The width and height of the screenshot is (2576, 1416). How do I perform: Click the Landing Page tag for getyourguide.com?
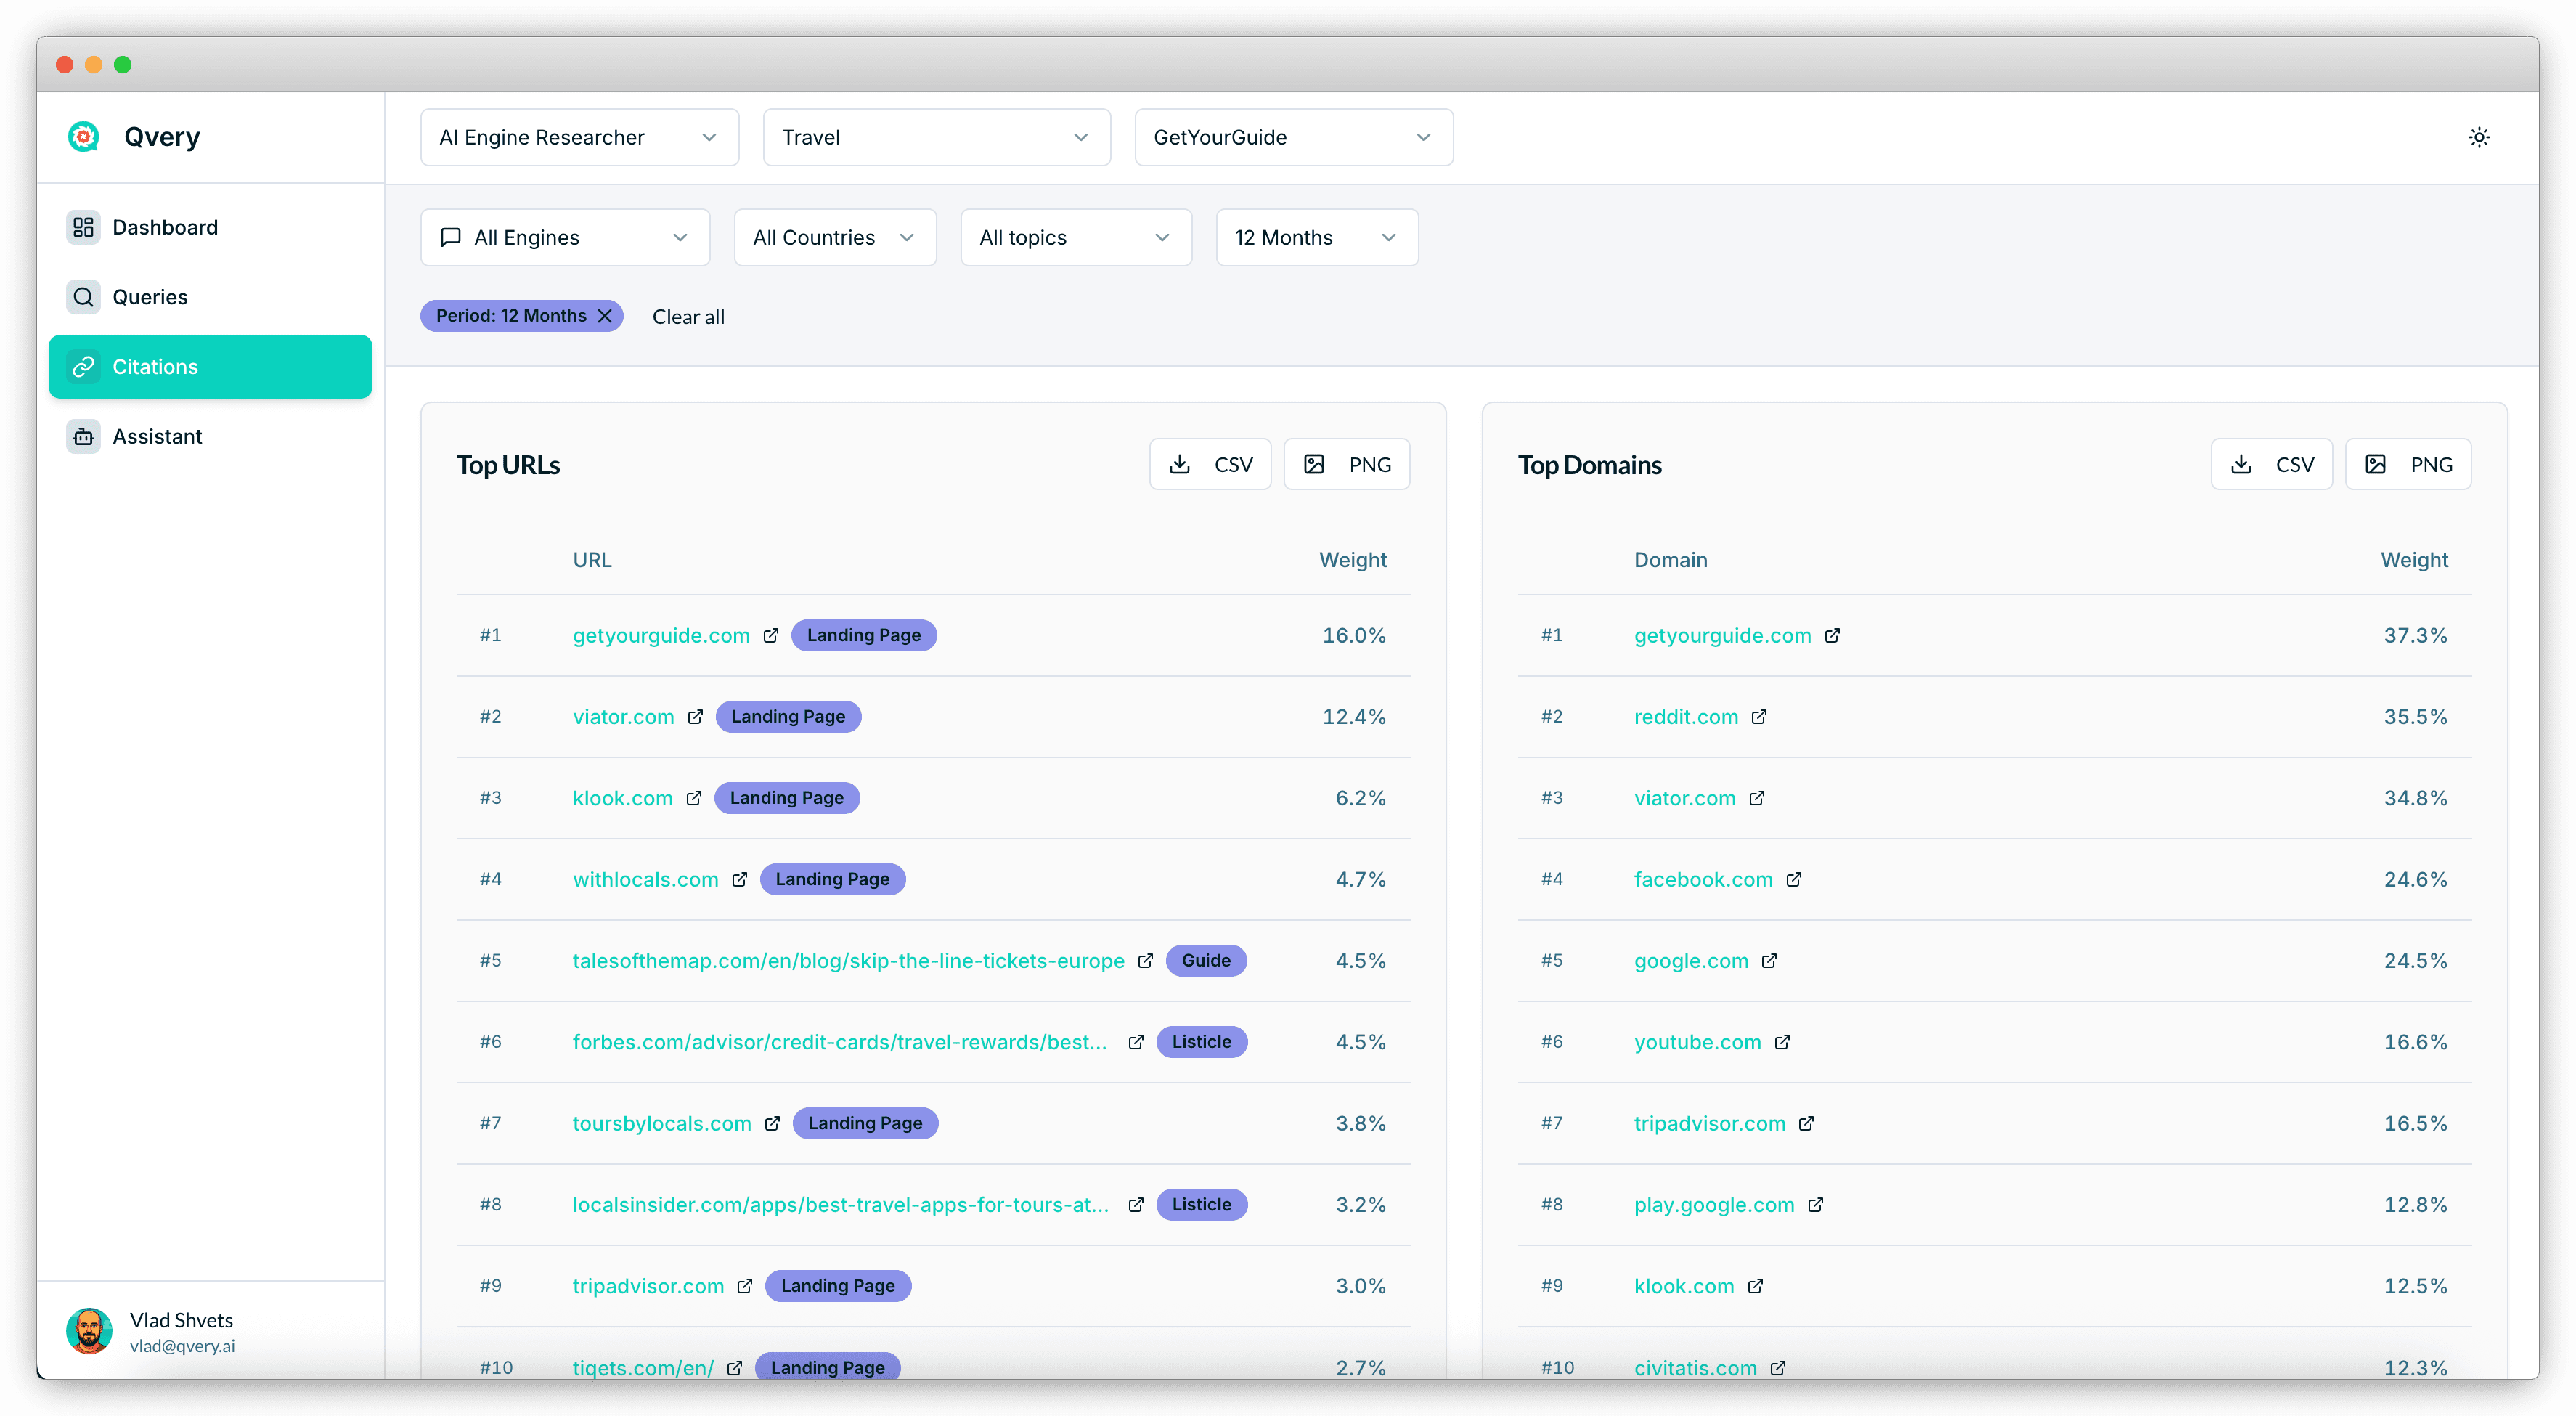[863, 635]
